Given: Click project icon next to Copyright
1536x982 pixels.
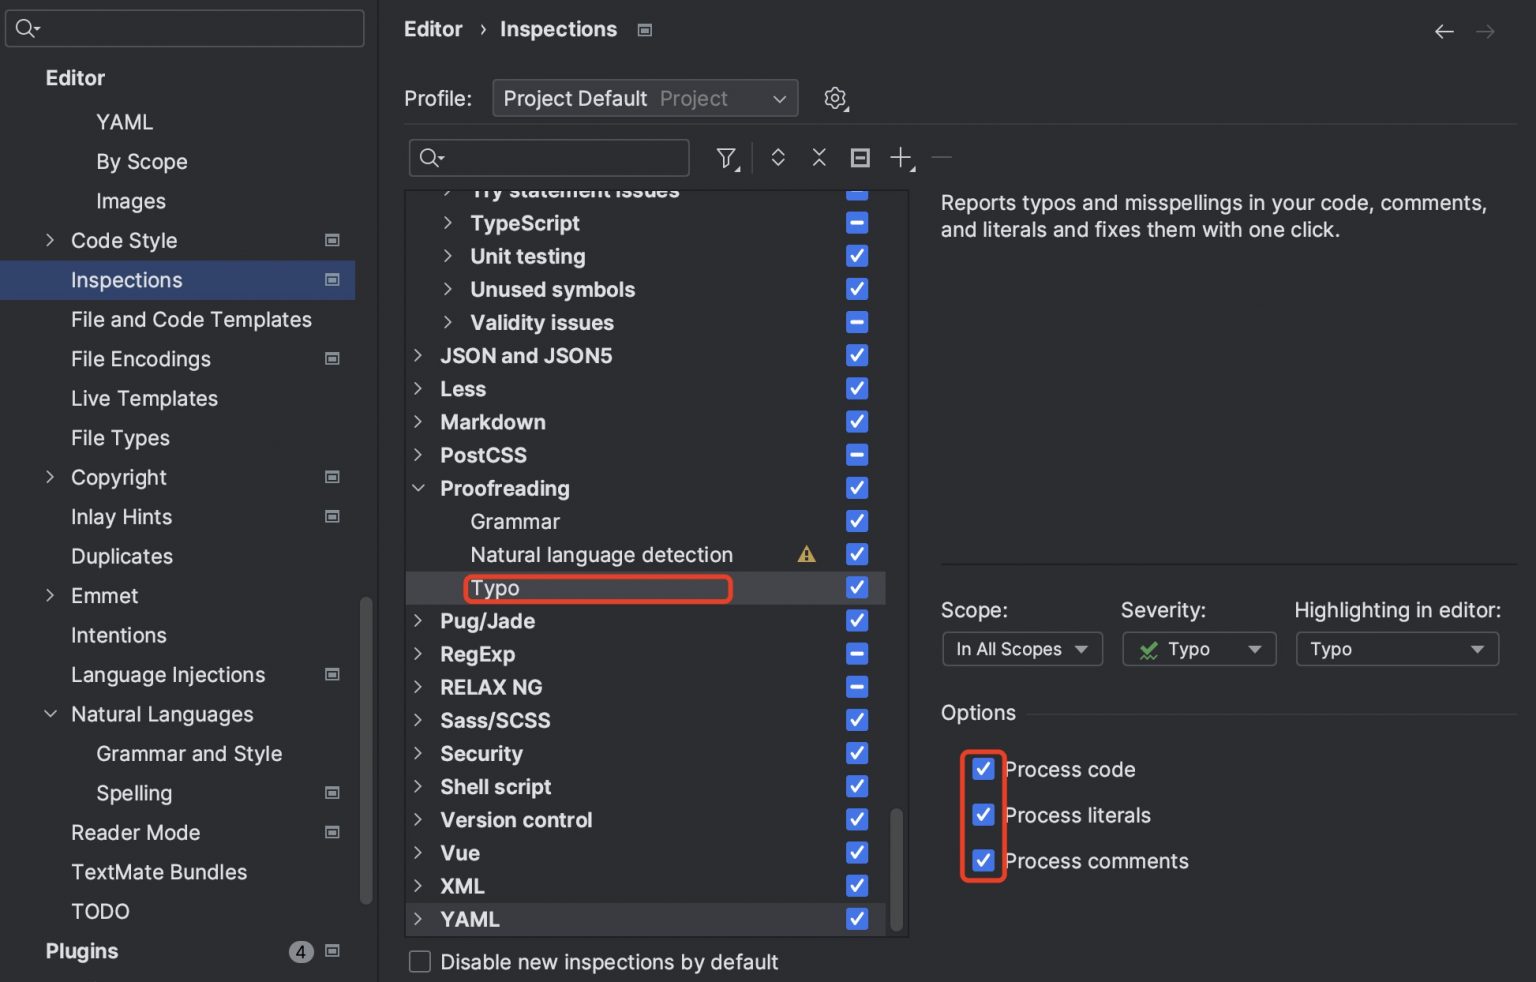Looking at the screenshot, I should click(x=332, y=477).
